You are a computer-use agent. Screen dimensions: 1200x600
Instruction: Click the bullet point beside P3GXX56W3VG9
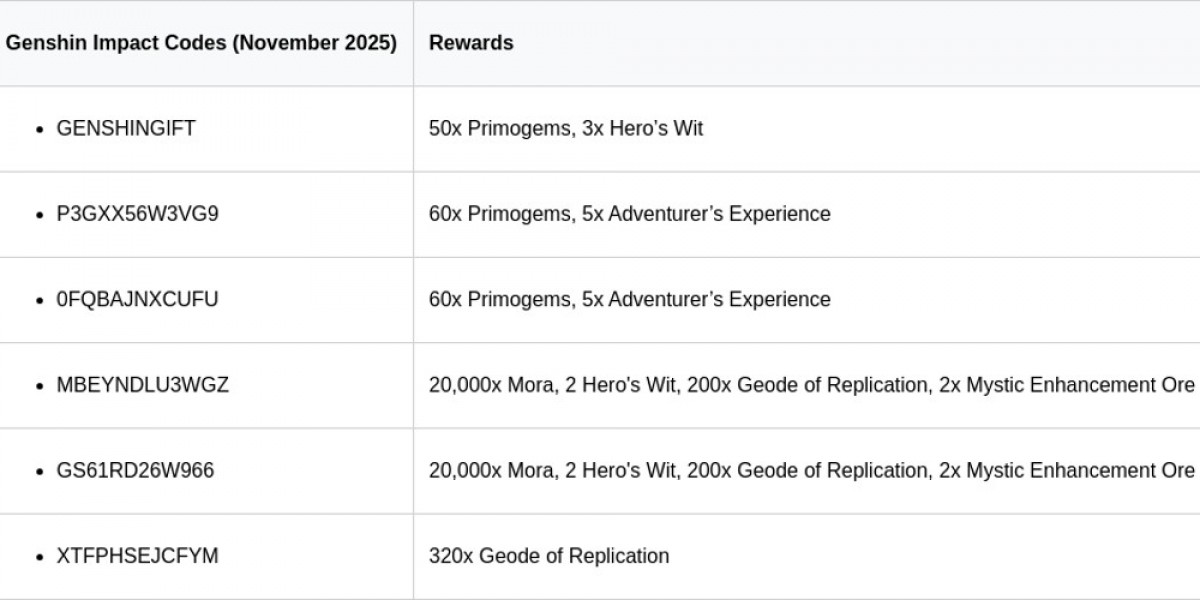click(40, 215)
